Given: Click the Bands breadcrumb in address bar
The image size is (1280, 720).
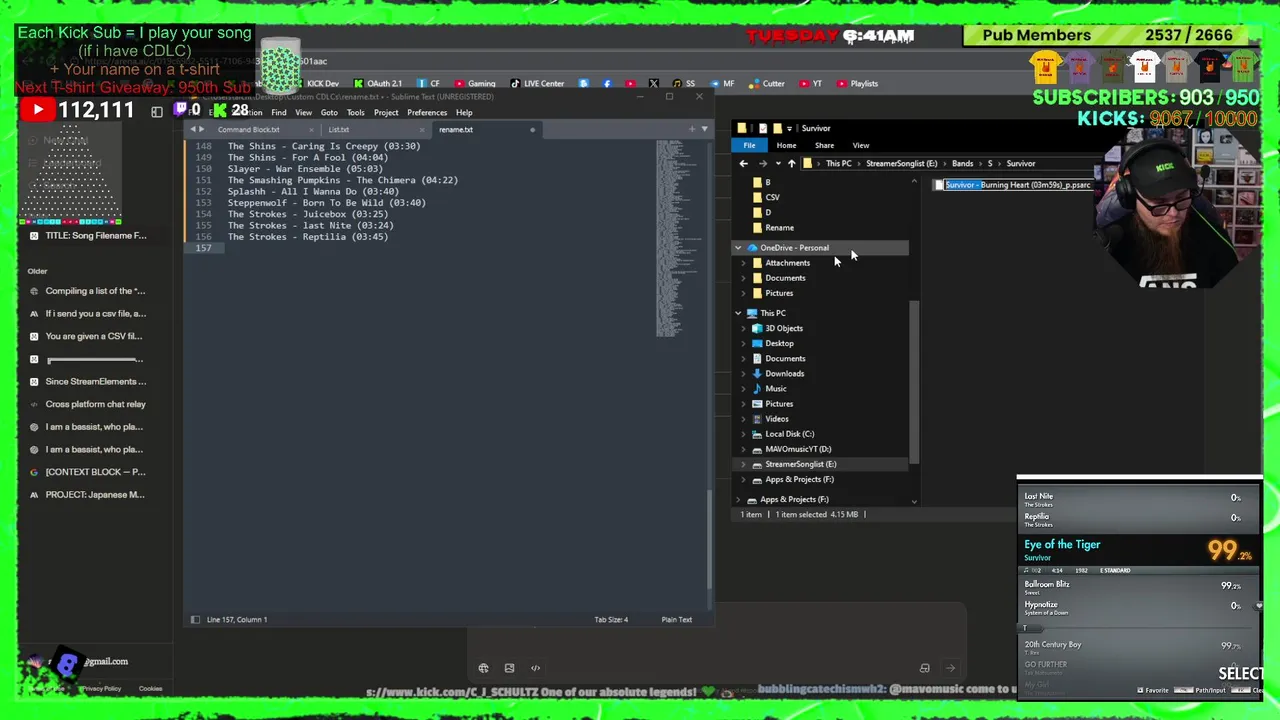Looking at the screenshot, I should 962,164.
